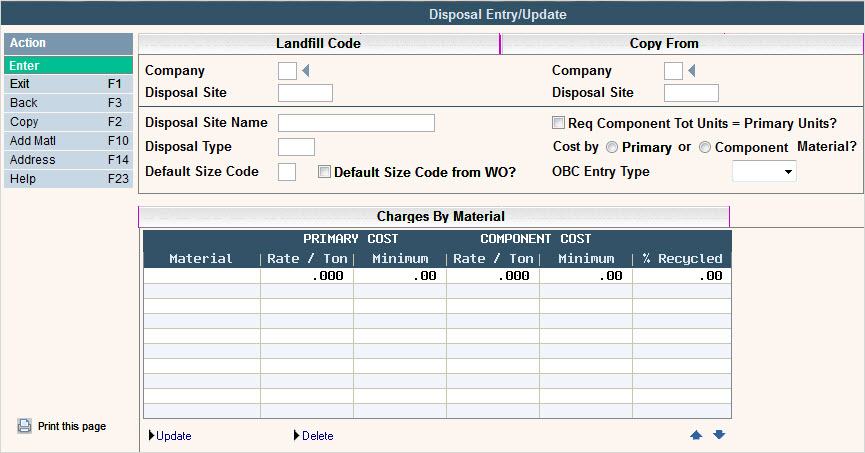Choose Address F14 in Action menu
The height and width of the screenshot is (453, 865).
pos(68,160)
